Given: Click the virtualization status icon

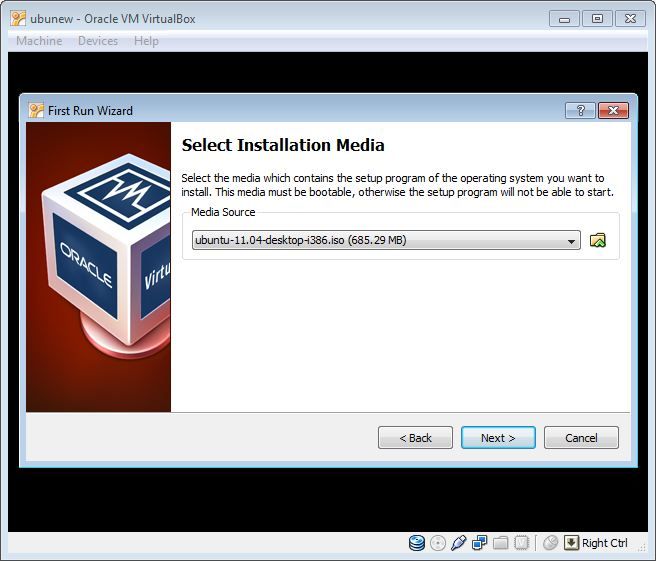Looking at the screenshot, I should coord(521,543).
